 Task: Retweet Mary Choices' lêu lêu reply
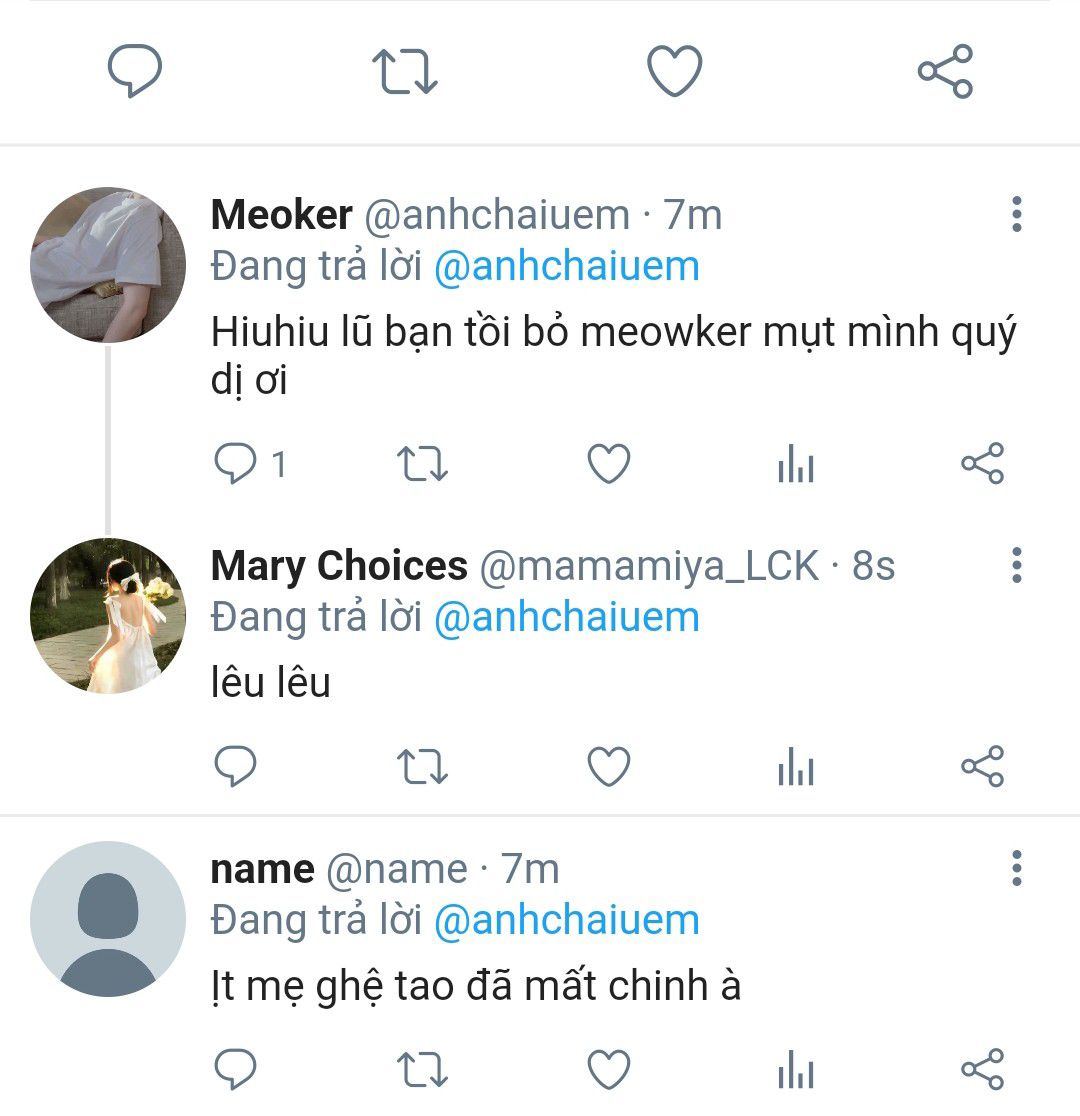(422, 767)
